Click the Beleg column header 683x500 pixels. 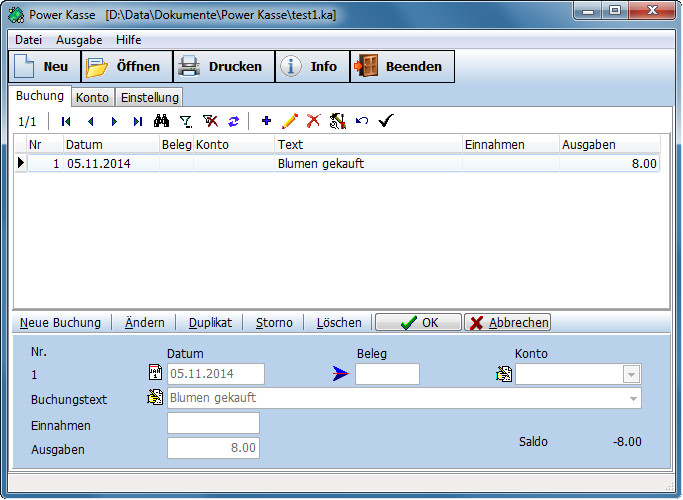[x=176, y=145]
